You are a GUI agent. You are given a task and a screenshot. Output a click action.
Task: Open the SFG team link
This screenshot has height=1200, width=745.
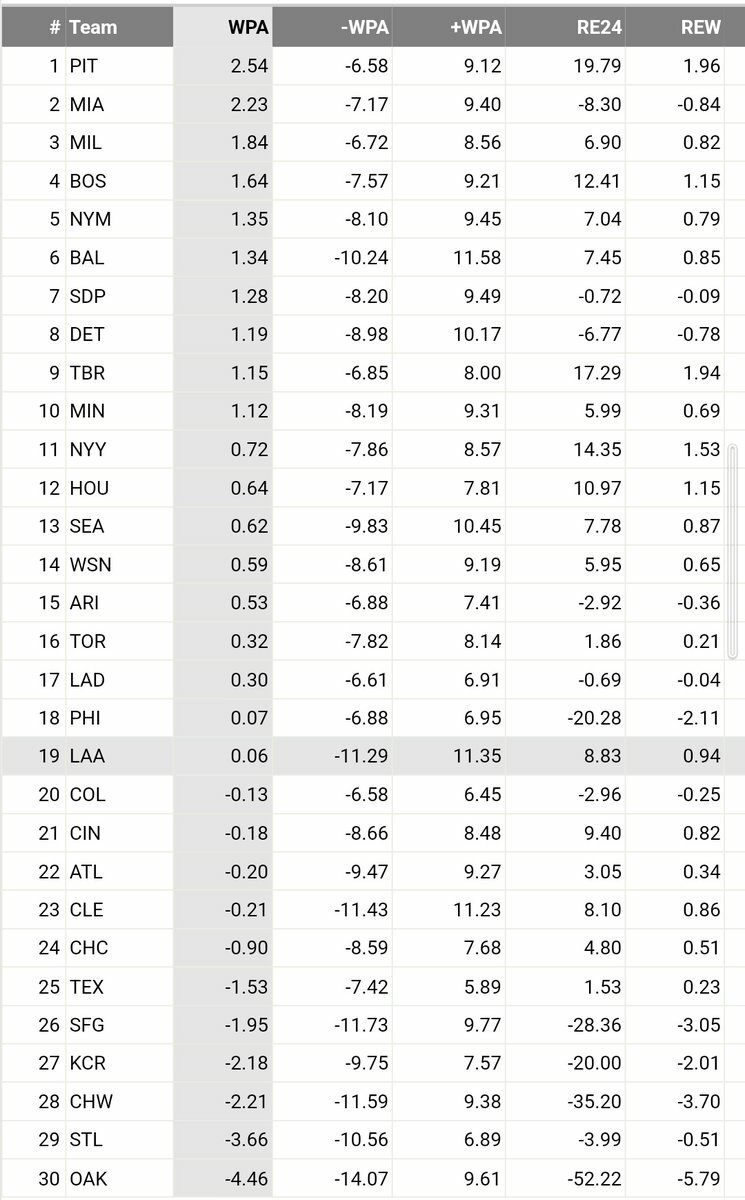pos(87,1025)
